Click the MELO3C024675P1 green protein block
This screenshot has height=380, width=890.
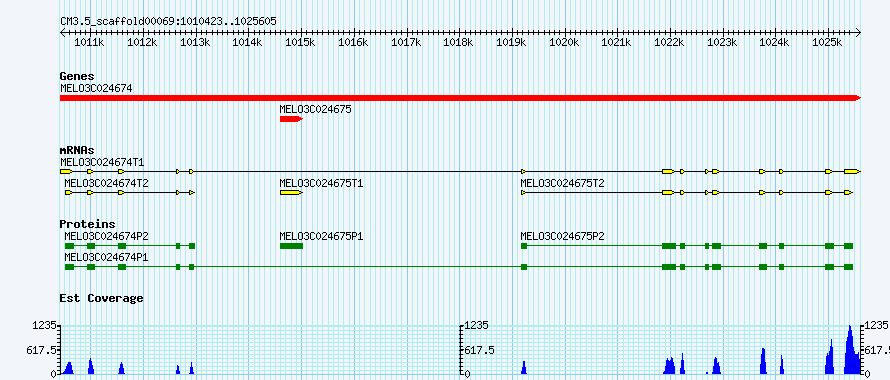(291, 246)
